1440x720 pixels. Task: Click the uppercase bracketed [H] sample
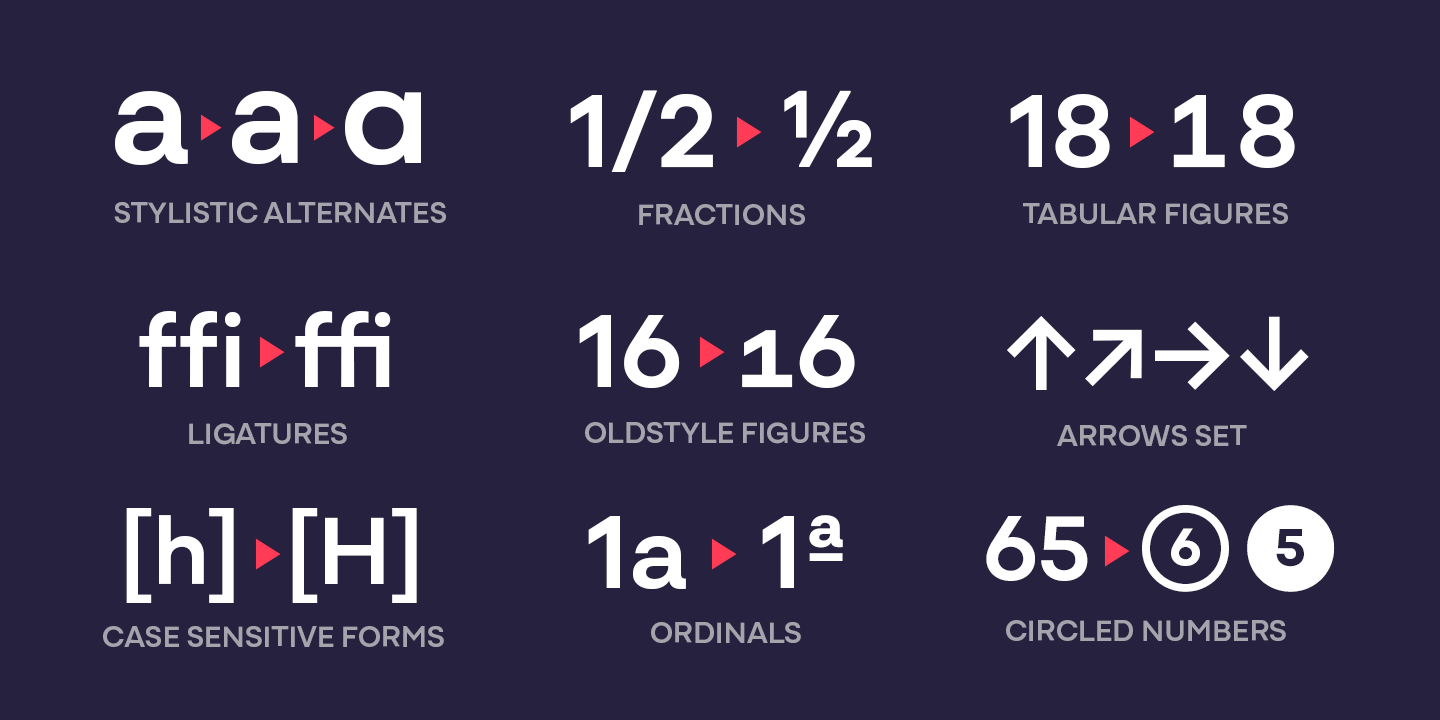(354, 554)
